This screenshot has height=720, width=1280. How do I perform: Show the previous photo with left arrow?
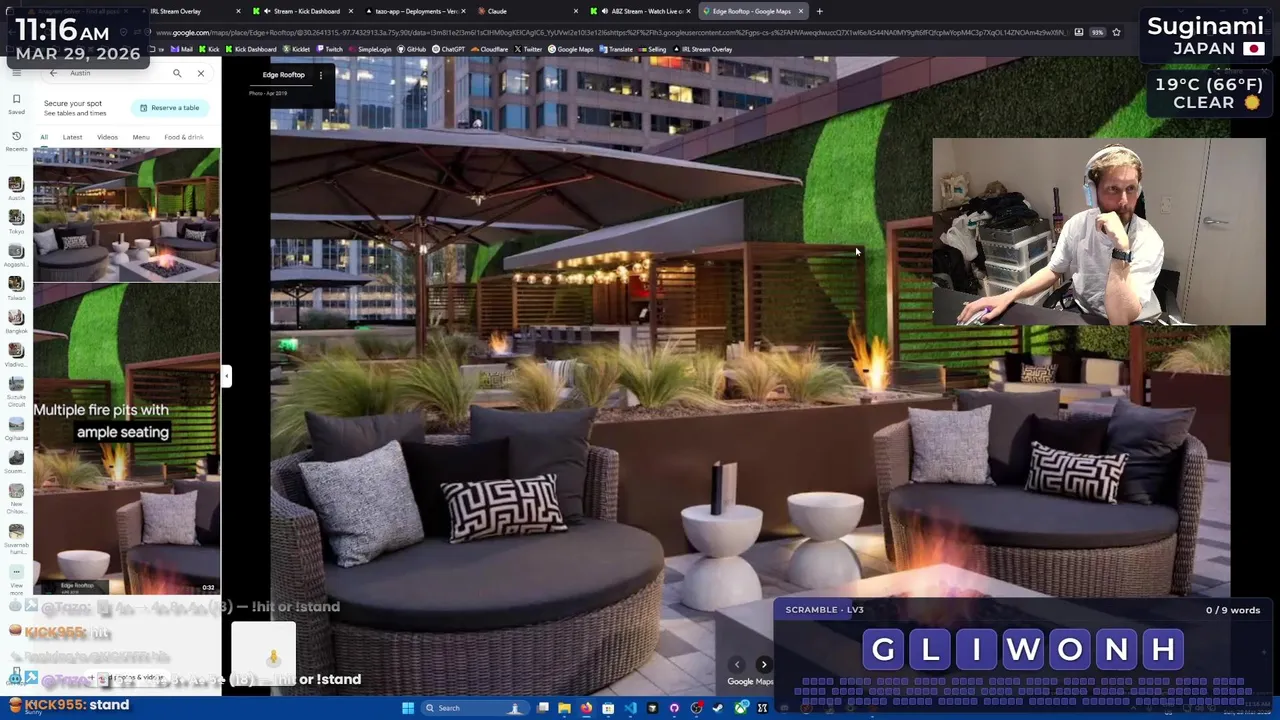(737, 664)
